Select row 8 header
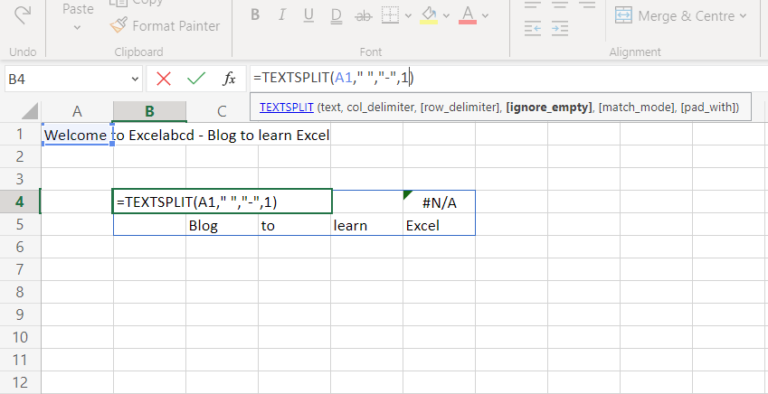 click(20, 292)
